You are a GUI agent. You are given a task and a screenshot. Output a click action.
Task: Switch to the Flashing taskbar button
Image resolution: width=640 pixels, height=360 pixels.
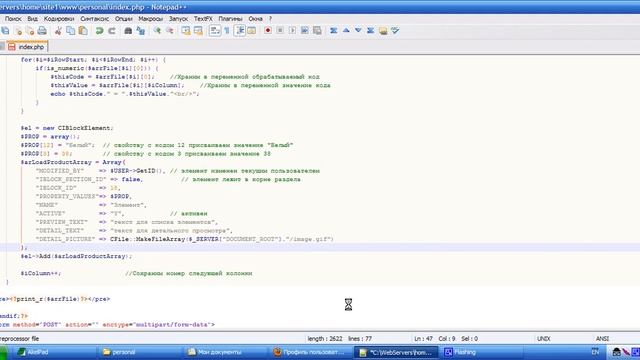[482, 352]
